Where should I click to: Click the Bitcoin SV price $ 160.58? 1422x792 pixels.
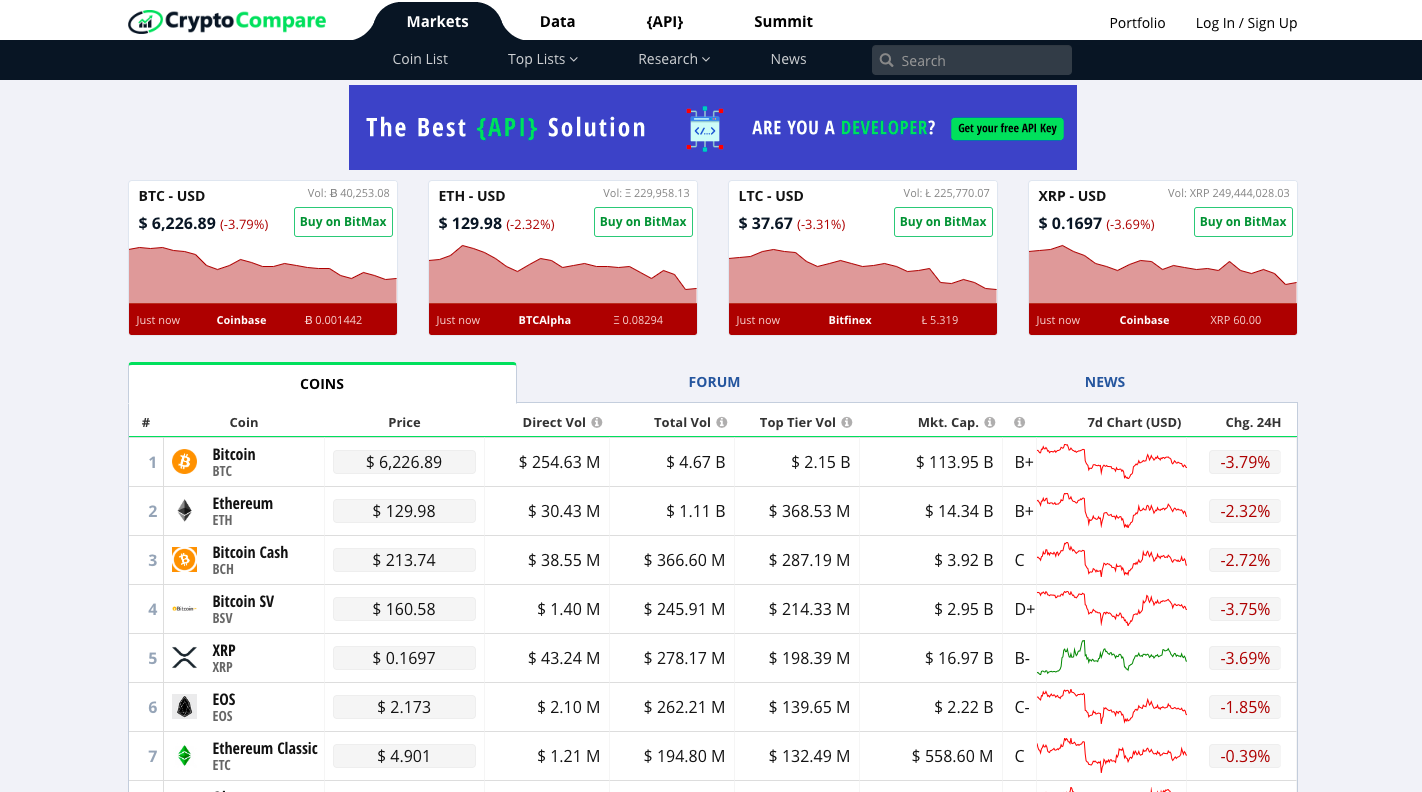[404, 609]
